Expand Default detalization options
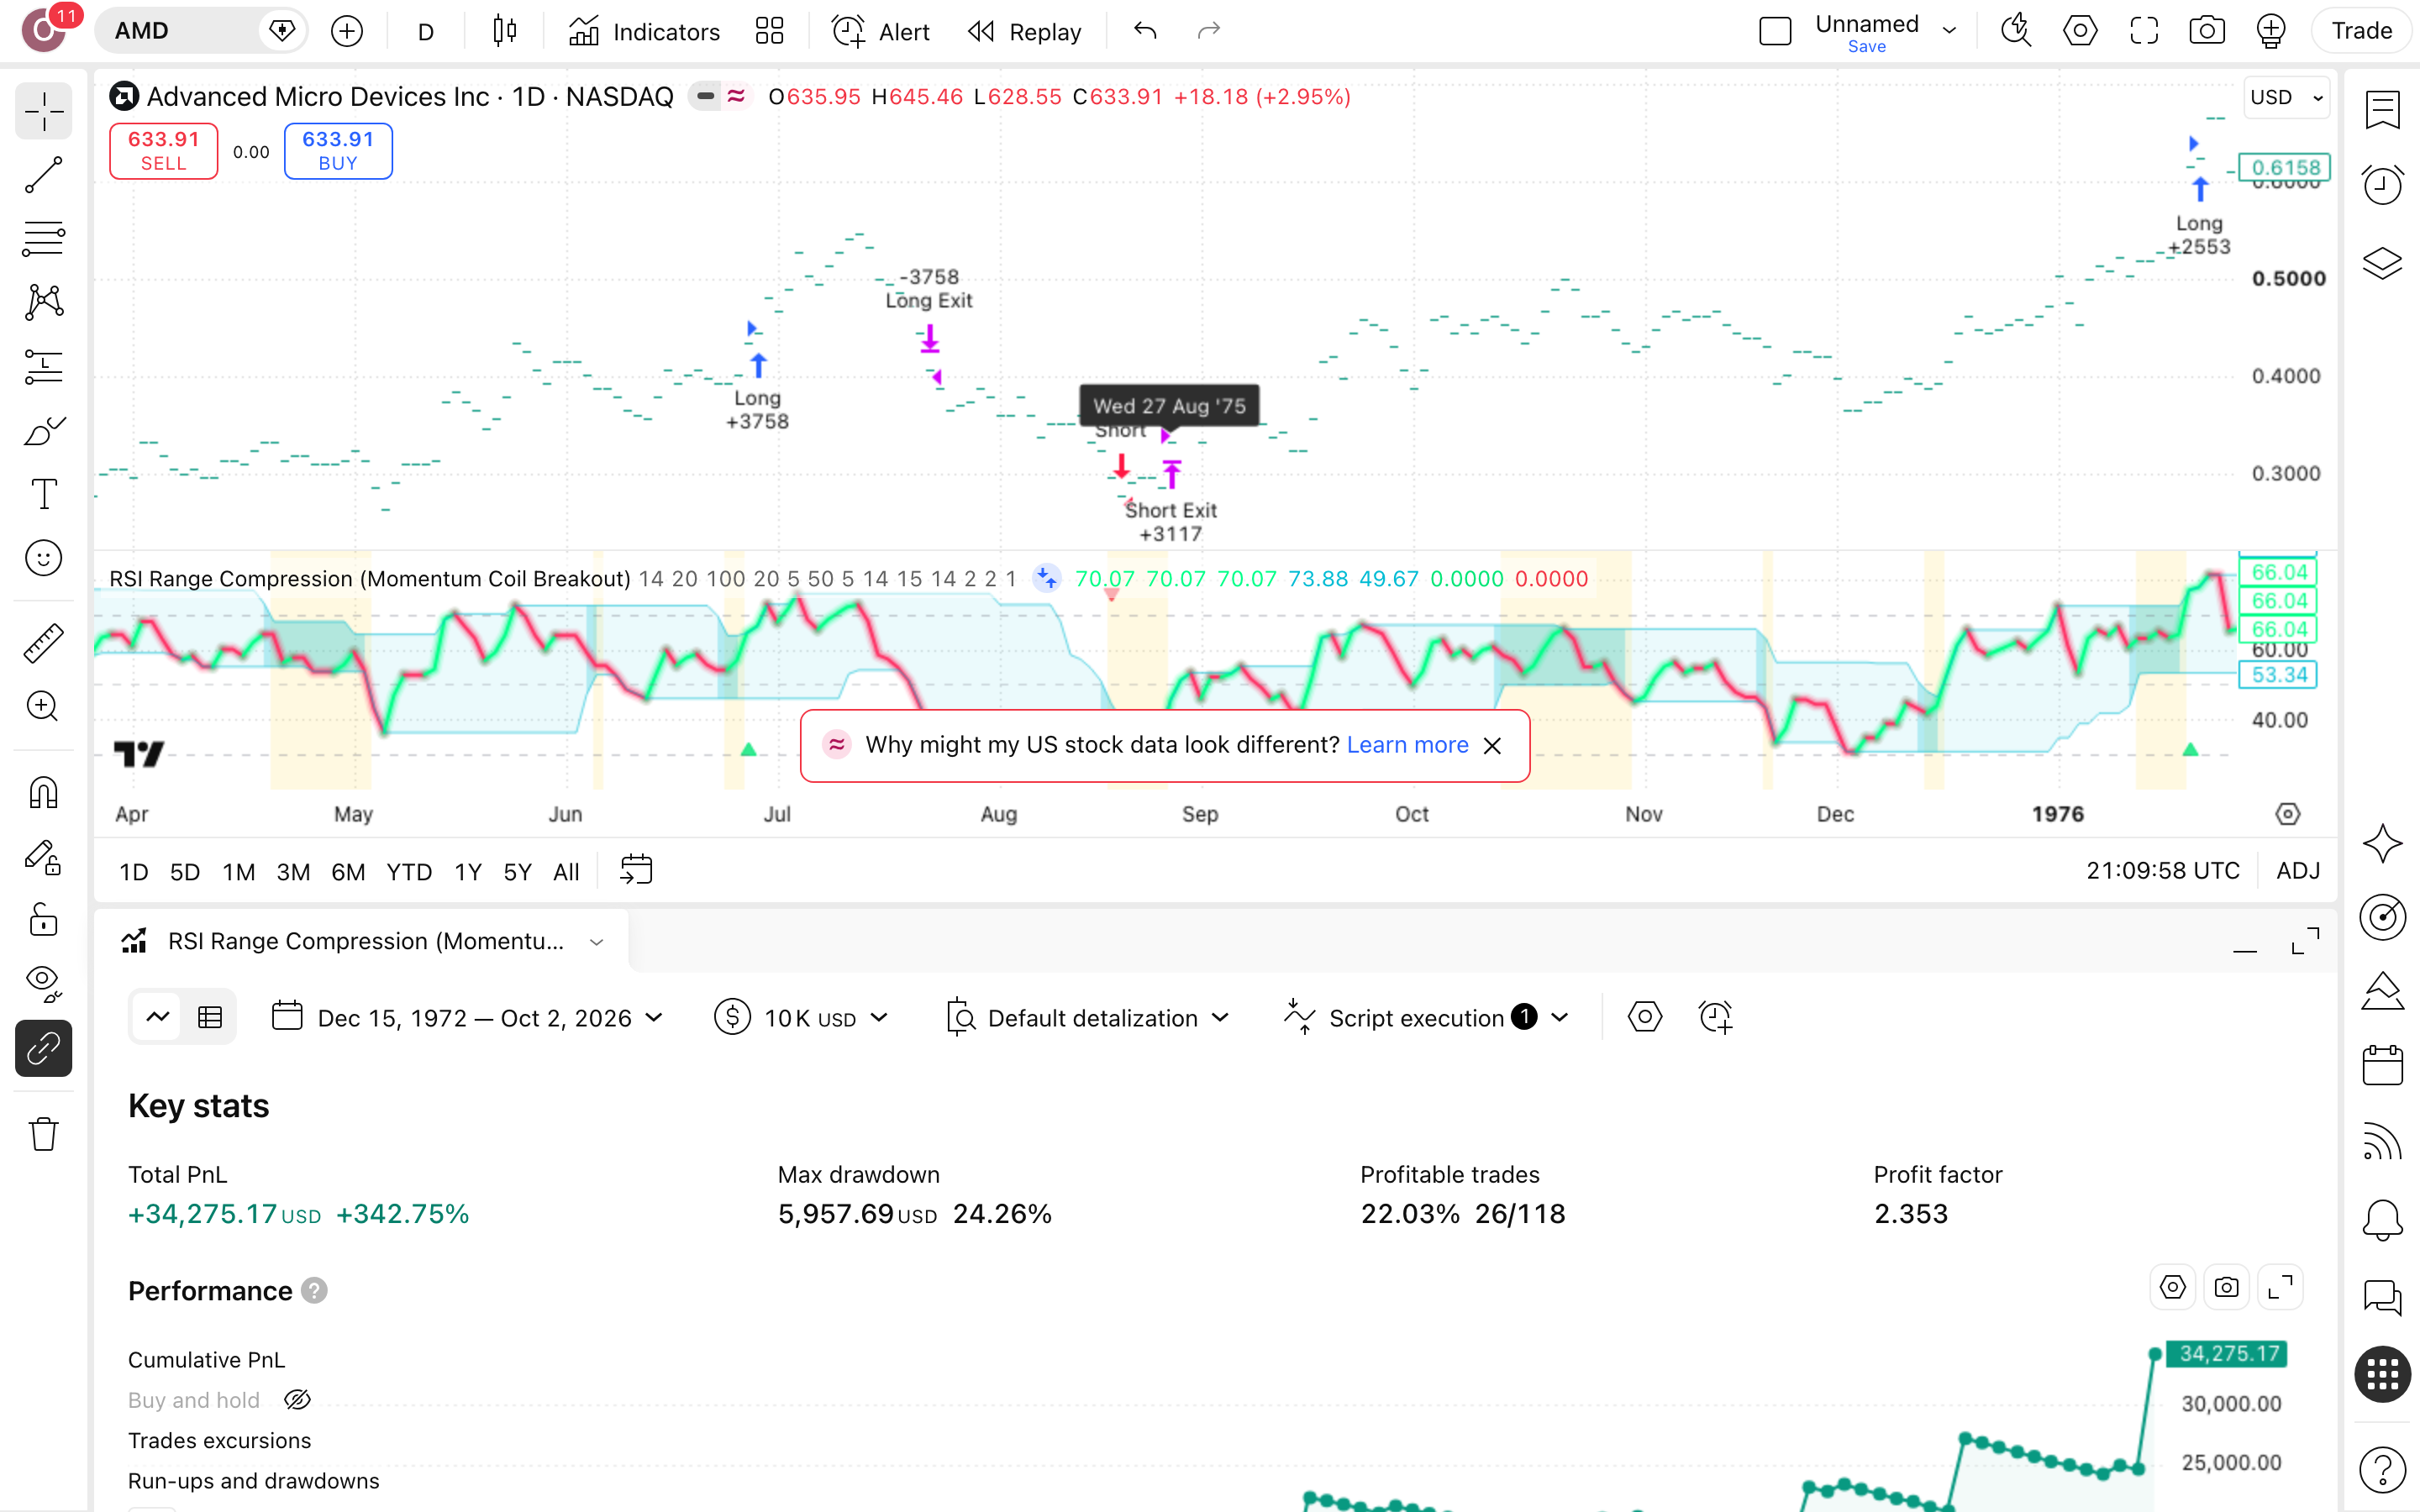 1088,1018
